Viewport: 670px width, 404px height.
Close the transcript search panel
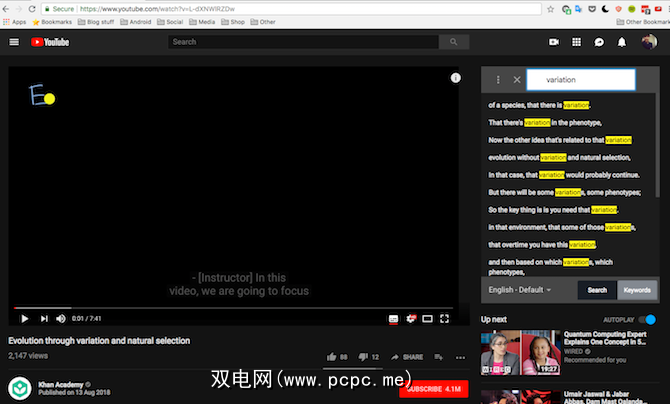[517, 80]
